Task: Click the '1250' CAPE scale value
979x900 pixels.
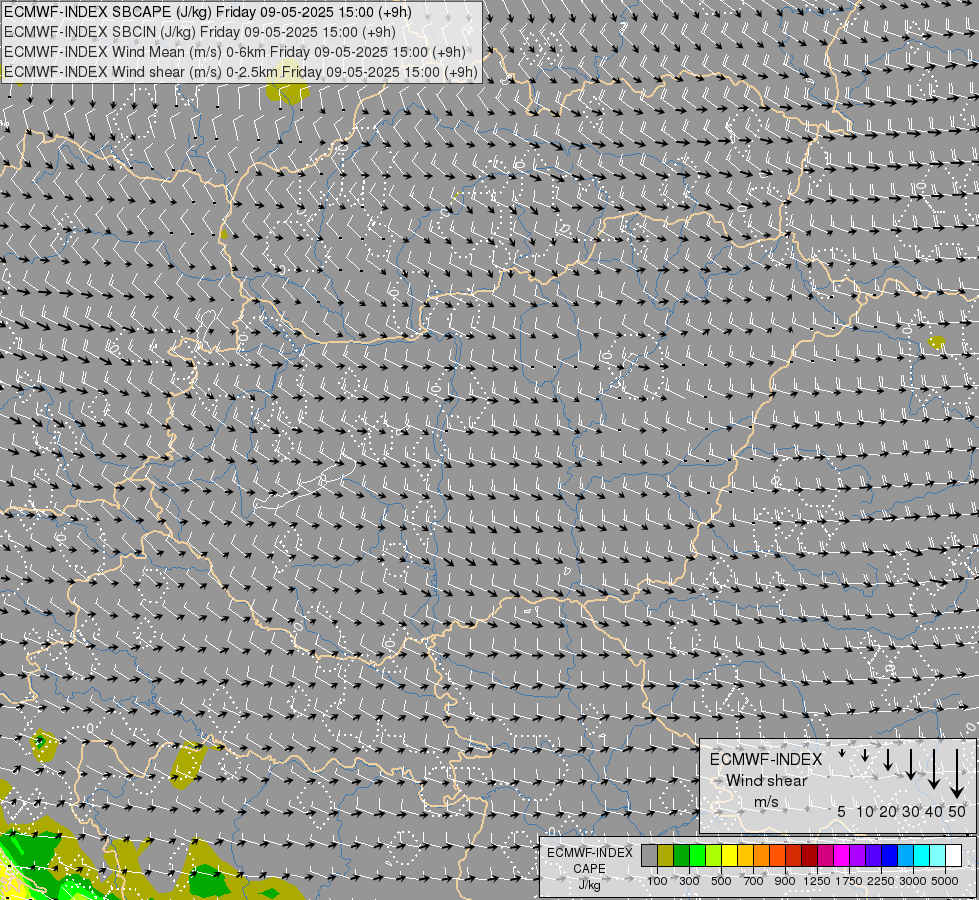Action: pyautogui.click(x=817, y=881)
